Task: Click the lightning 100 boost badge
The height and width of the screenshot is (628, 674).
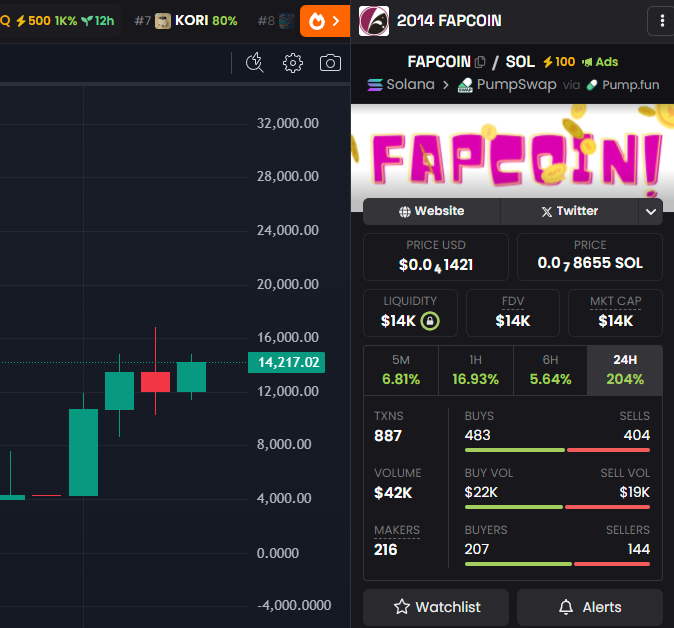Action: 558,62
